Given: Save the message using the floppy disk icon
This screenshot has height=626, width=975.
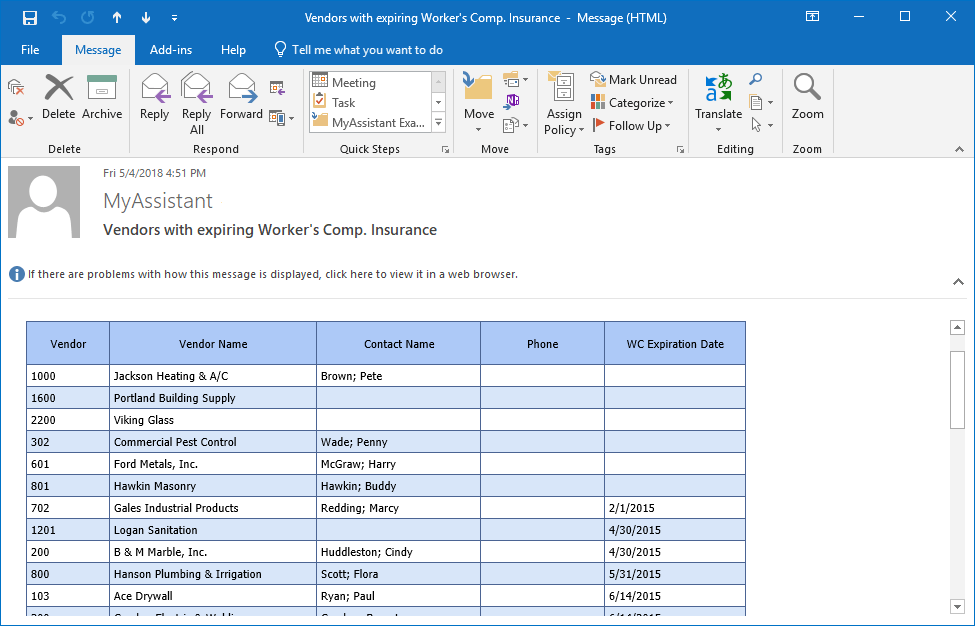Looking at the screenshot, I should pyautogui.click(x=30, y=18).
